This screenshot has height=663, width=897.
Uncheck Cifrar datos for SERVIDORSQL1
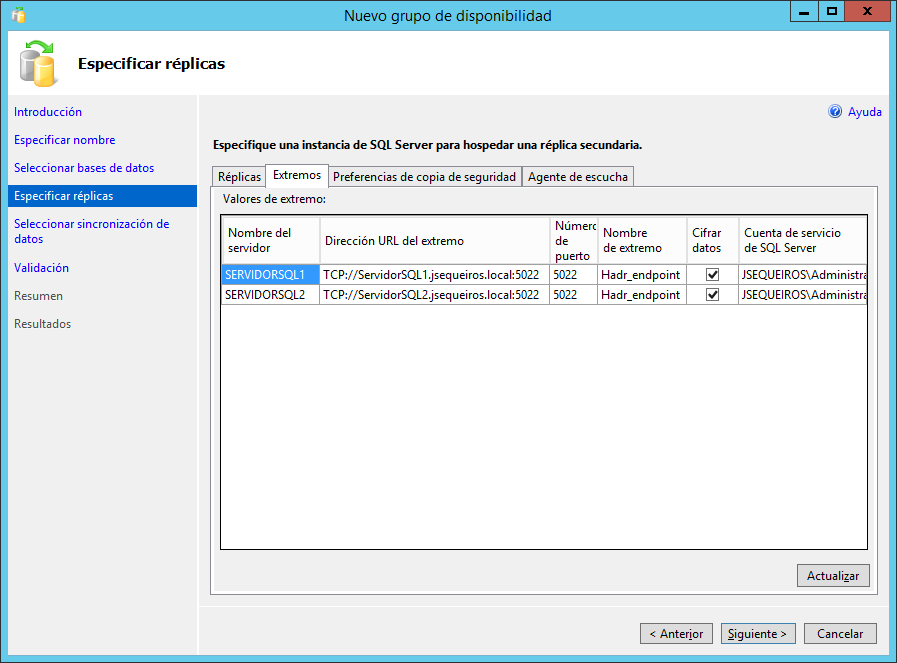tap(713, 273)
